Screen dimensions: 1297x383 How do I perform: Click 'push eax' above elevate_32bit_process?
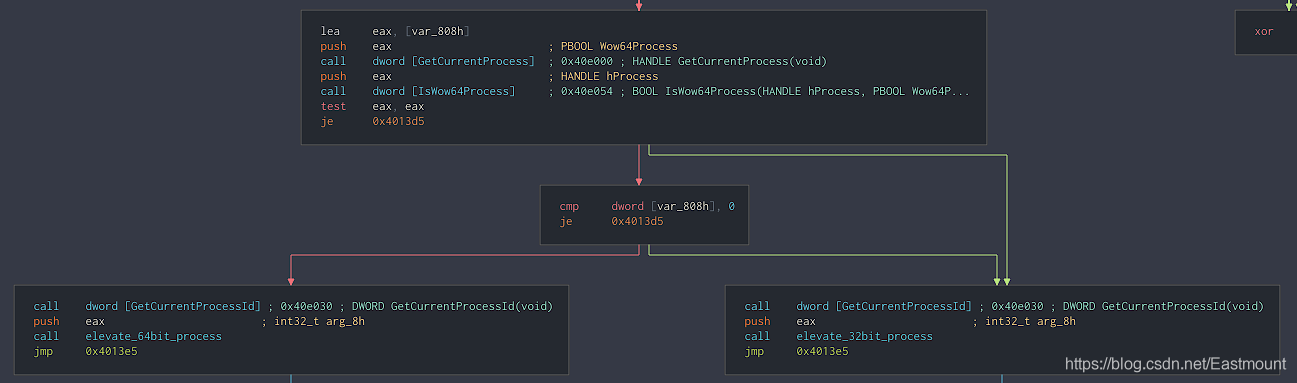780,321
